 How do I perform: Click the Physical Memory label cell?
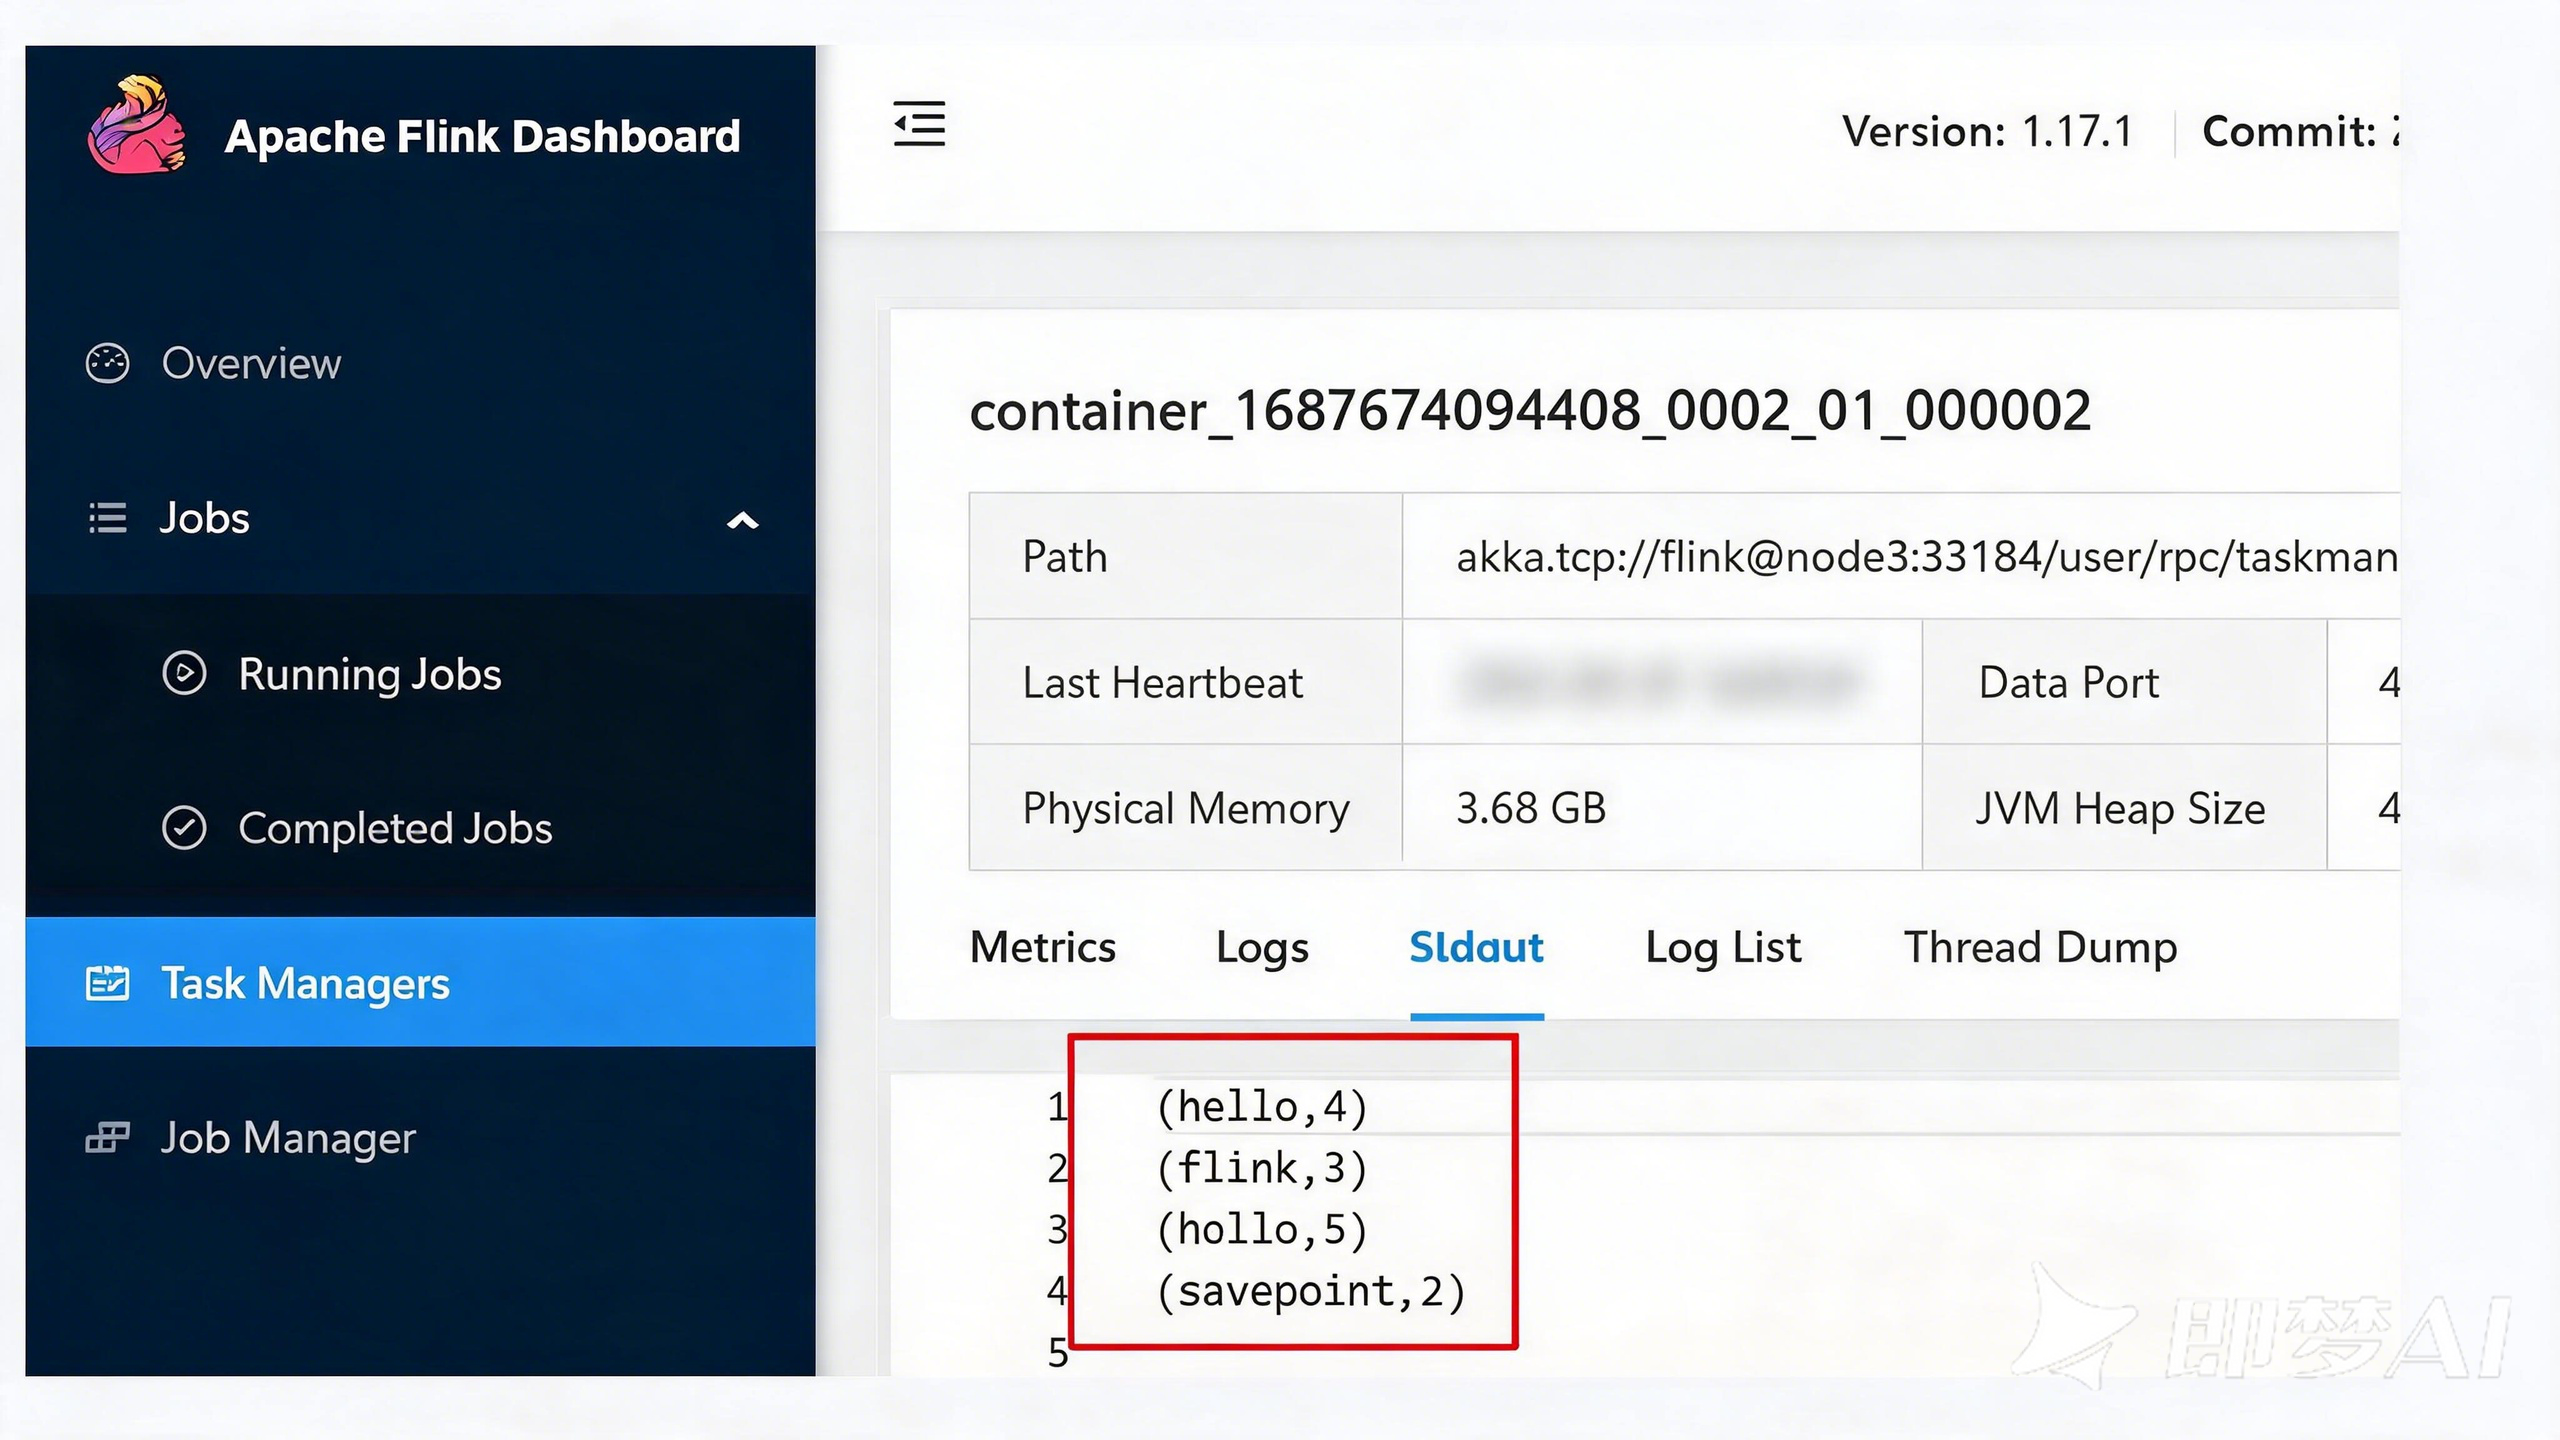[1186, 808]
